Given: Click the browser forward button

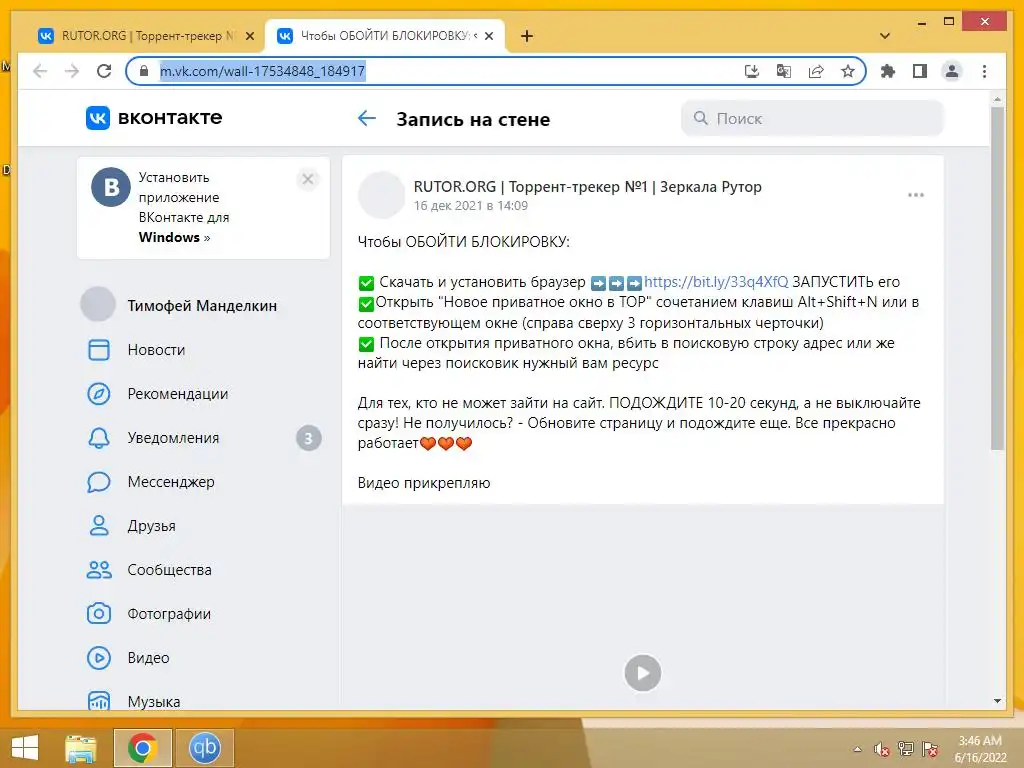Looking at the screenshot, I should [72, 71].
